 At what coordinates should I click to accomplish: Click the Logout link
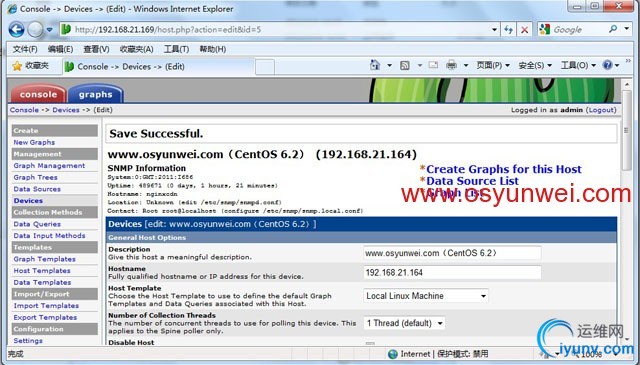[601, 110]
